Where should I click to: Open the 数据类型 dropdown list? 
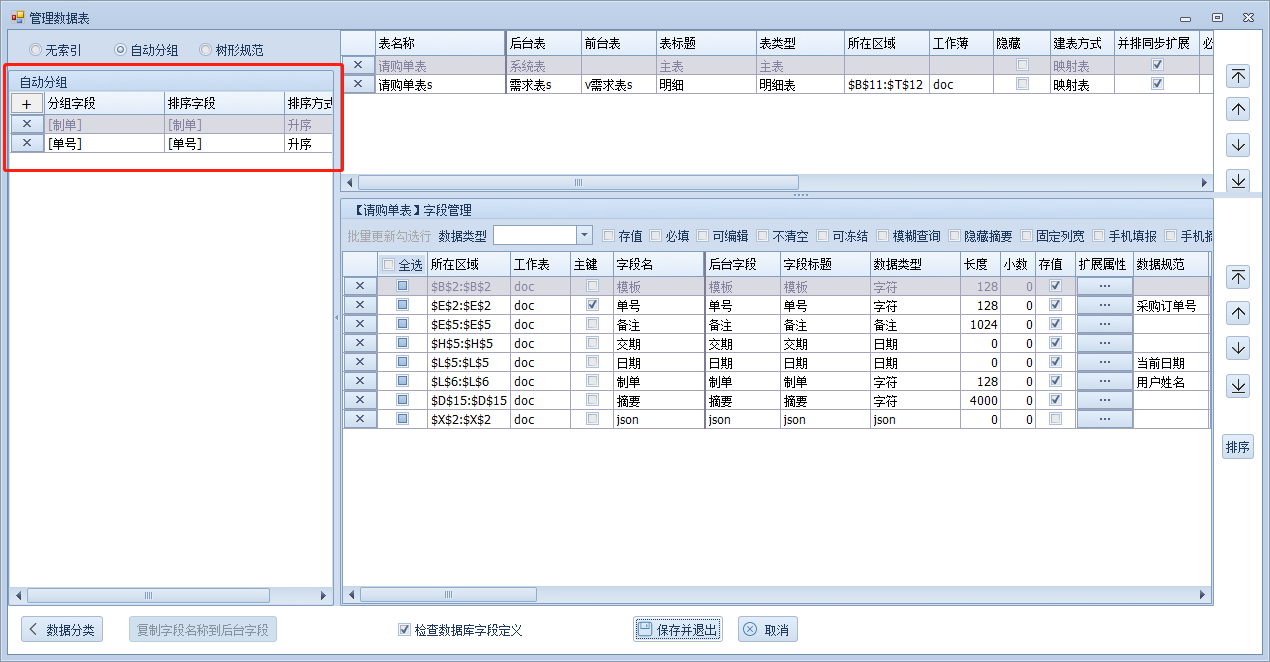coord(584,236)
